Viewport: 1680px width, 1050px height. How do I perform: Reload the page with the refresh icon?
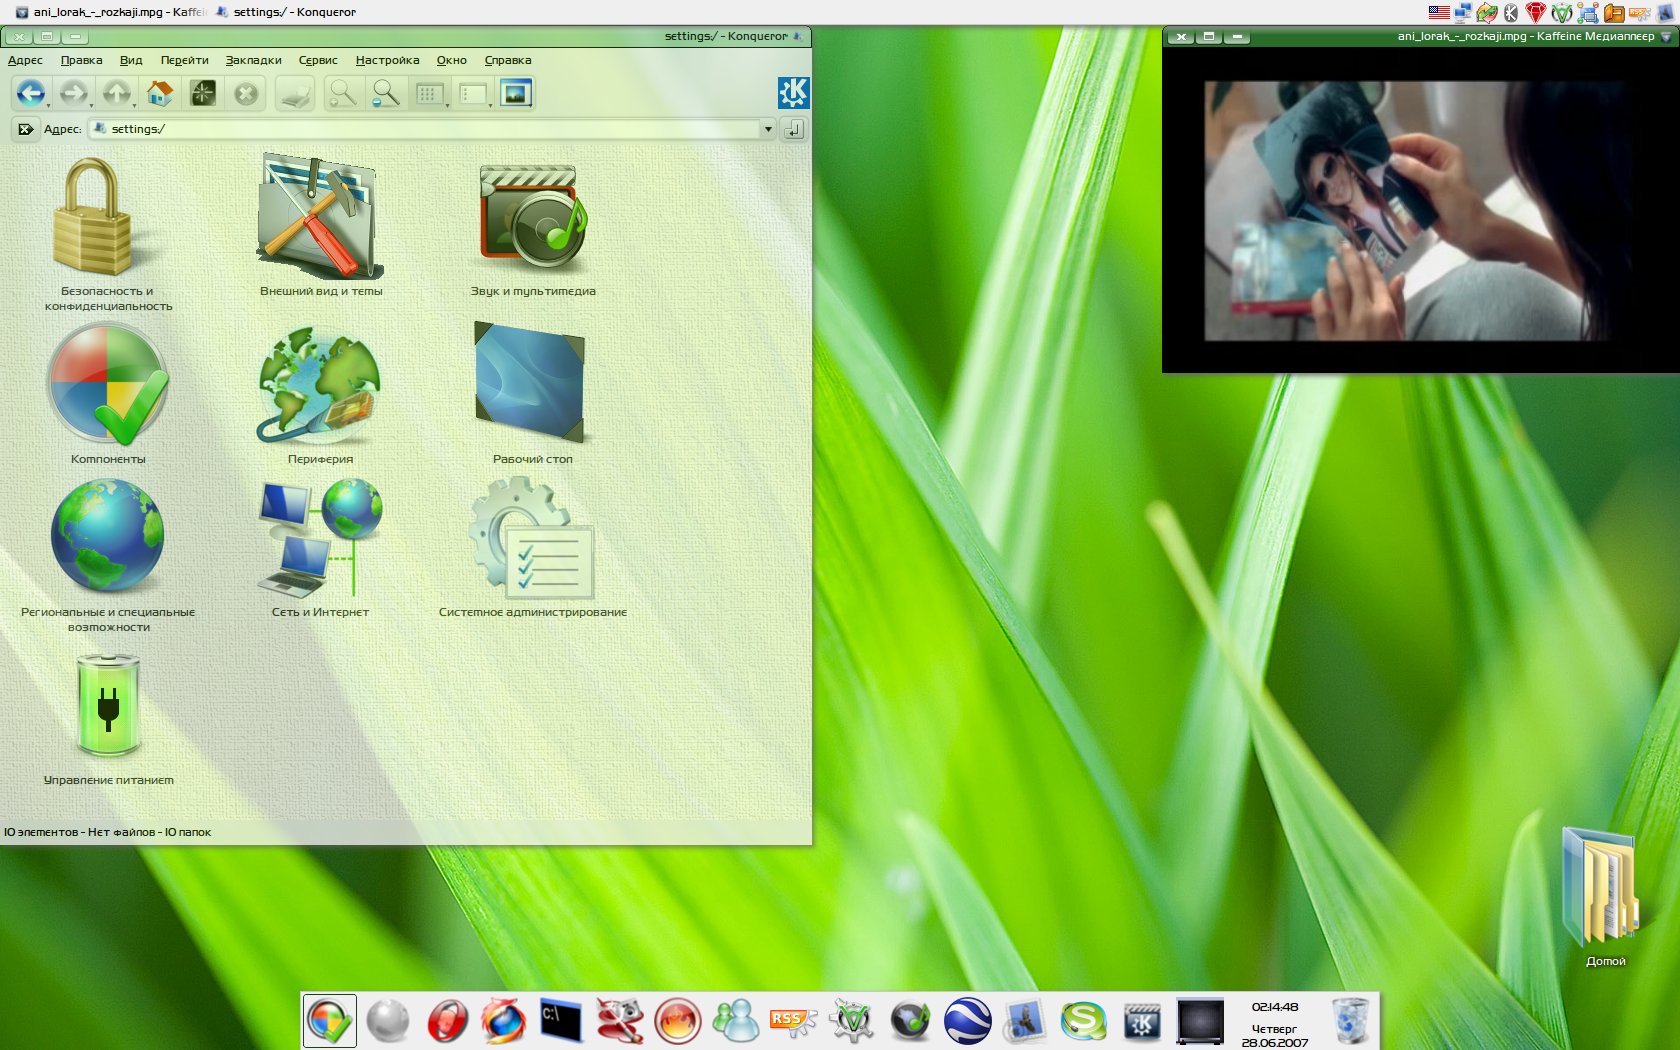pos(203,93)
